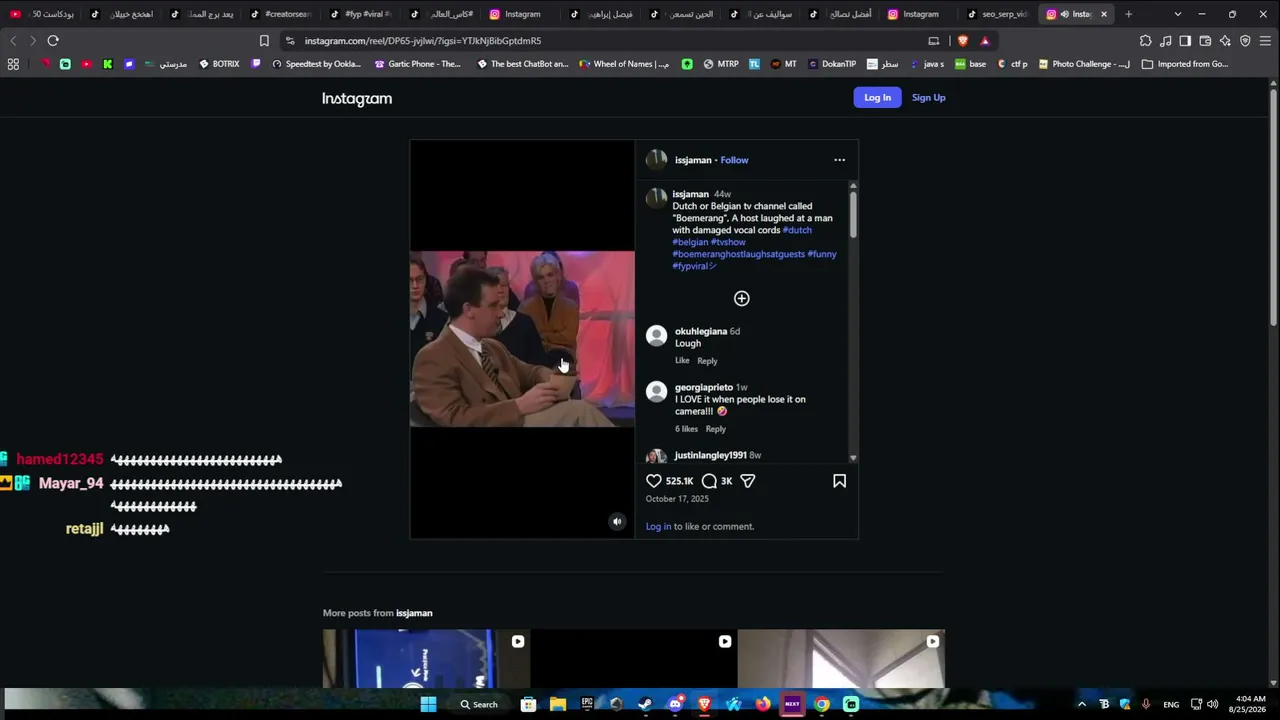Open the #boemeranghostlaughsatguests hashtag
This screenshot has height=720, width=1280.
[738, 254]
